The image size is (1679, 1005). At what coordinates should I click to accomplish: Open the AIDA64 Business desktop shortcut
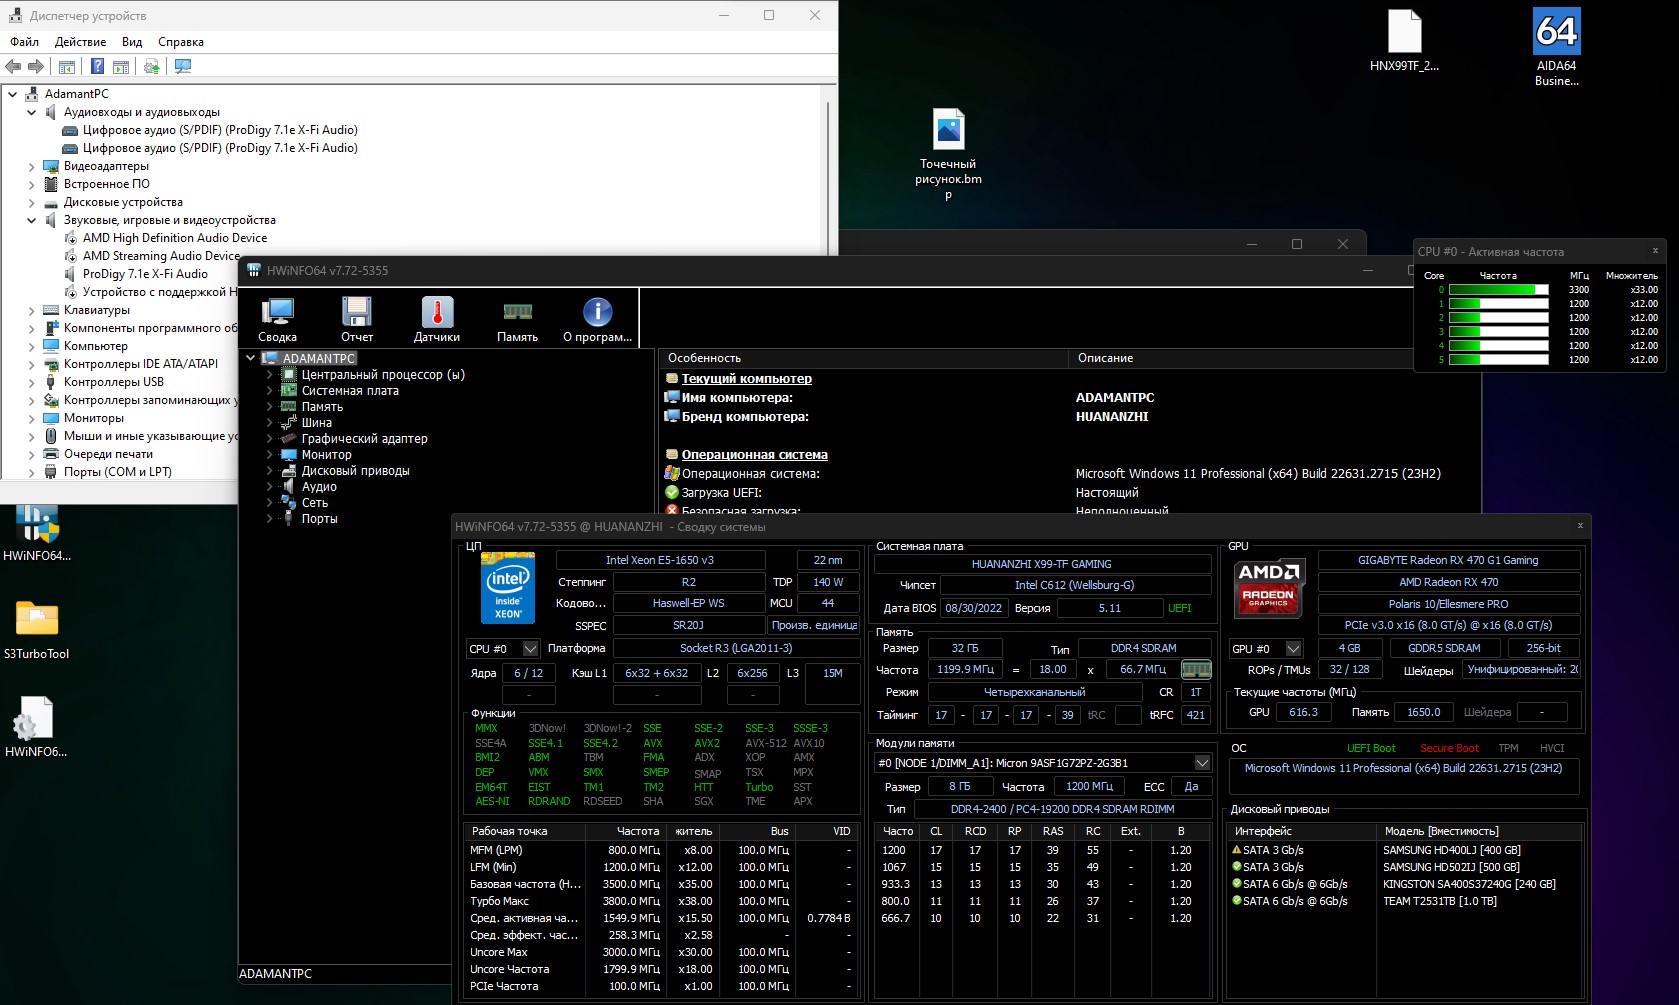(1557, 48)
